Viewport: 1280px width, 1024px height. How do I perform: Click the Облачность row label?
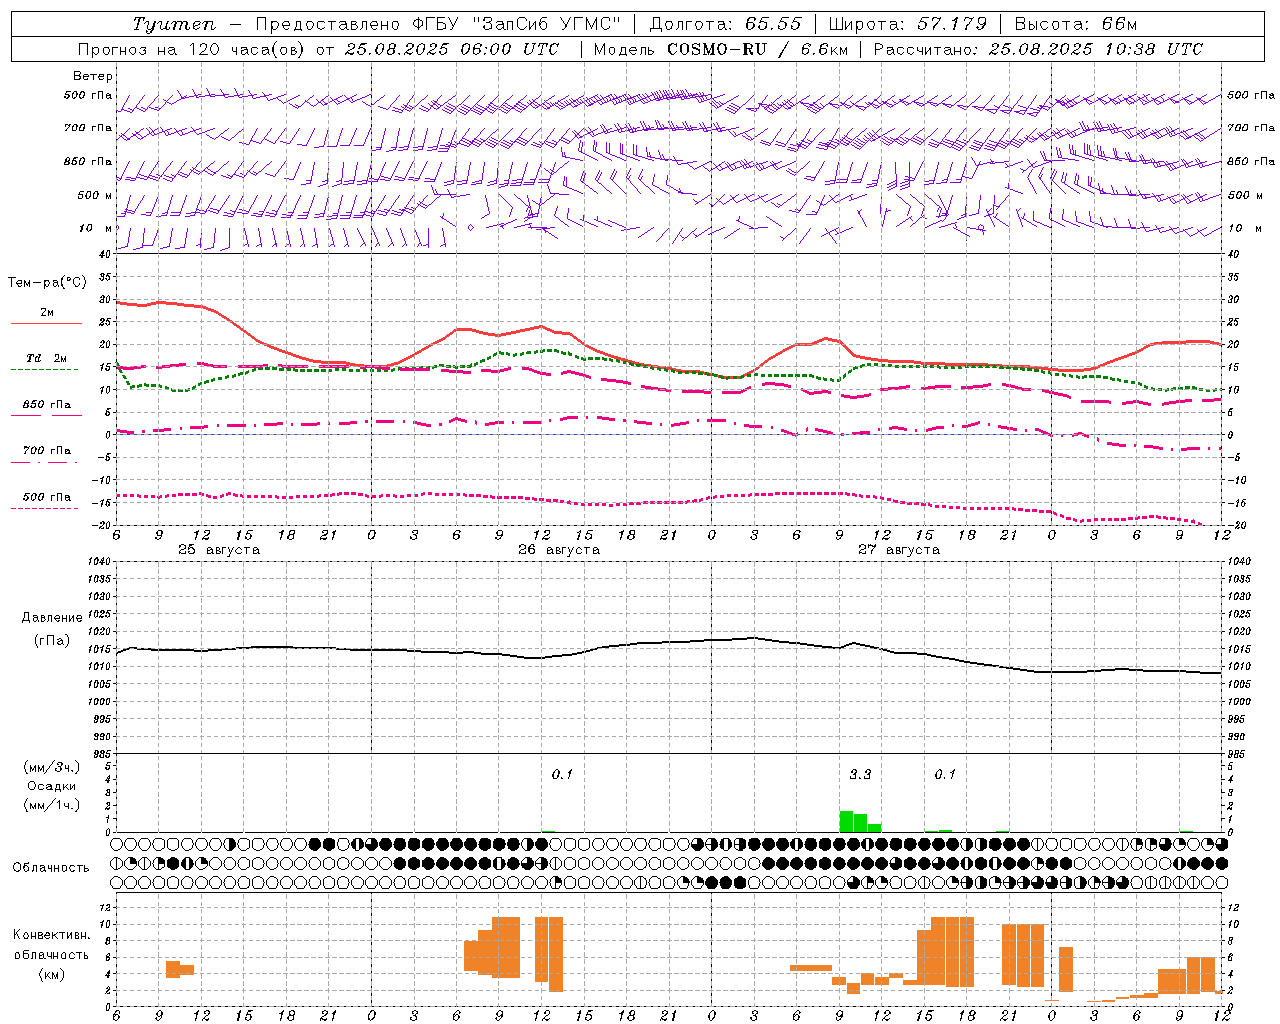[x=51, y=868]
